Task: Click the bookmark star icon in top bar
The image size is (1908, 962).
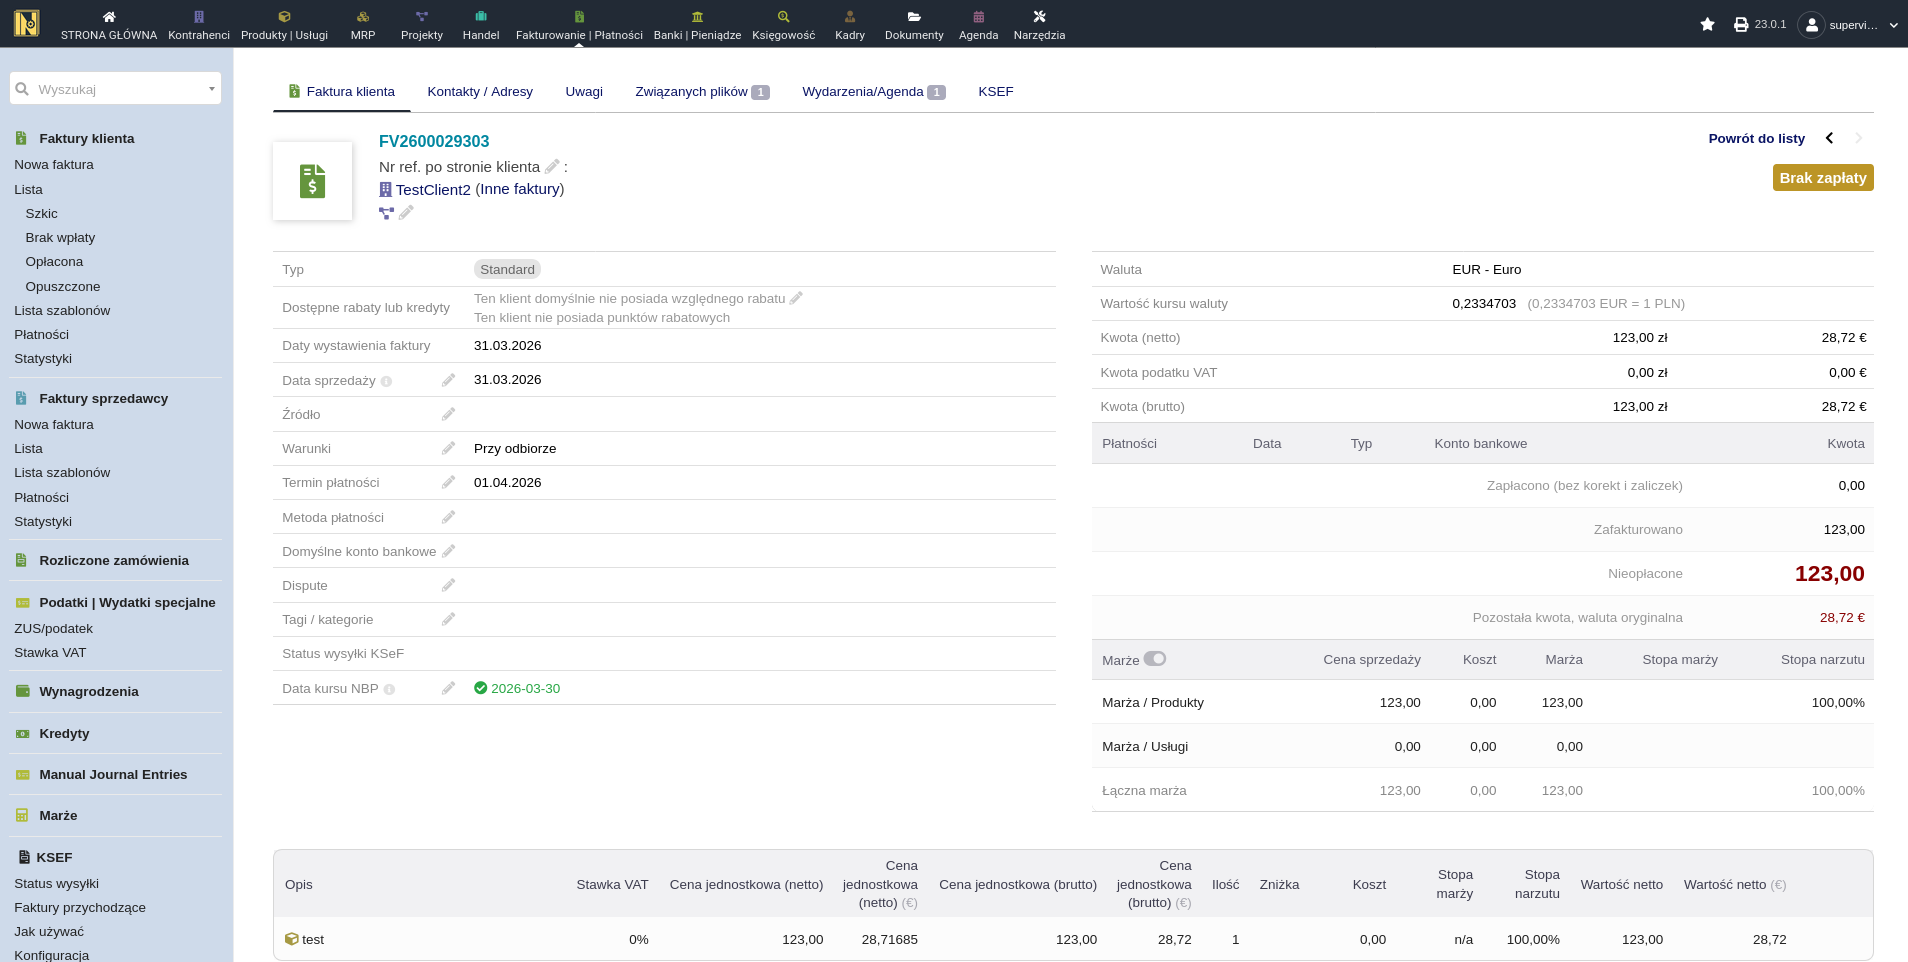Action: tap(1707, 24)
